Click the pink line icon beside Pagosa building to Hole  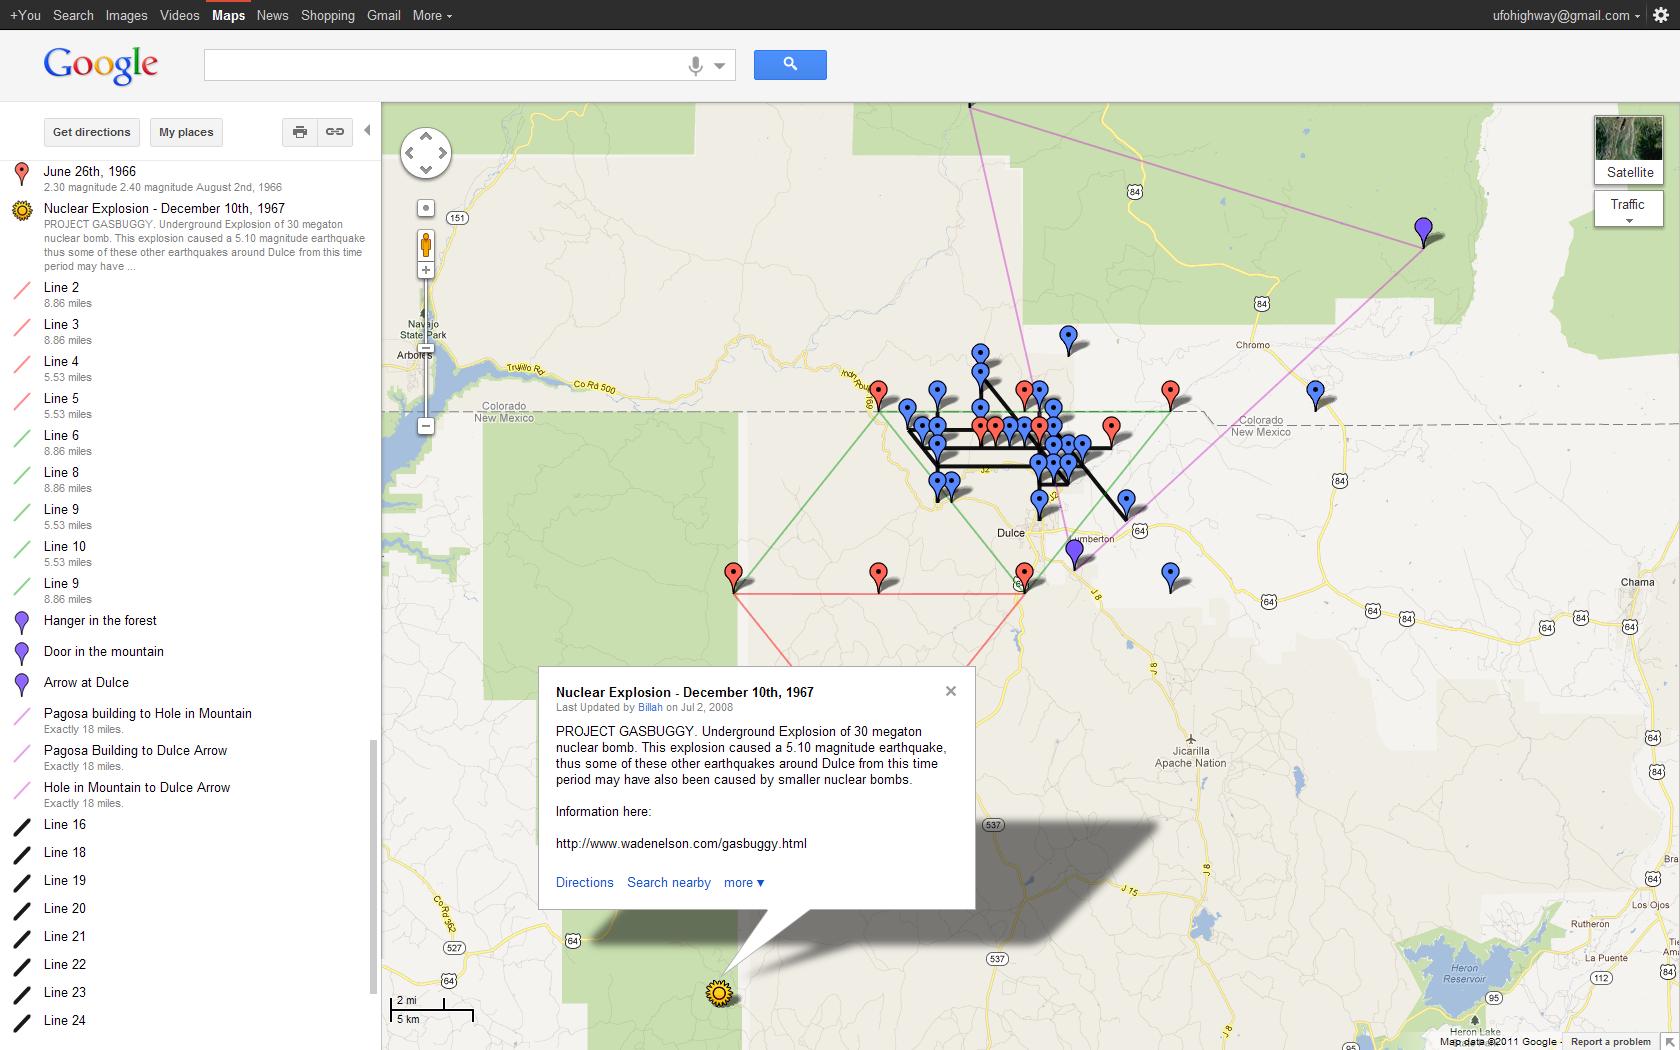[22, 717]
